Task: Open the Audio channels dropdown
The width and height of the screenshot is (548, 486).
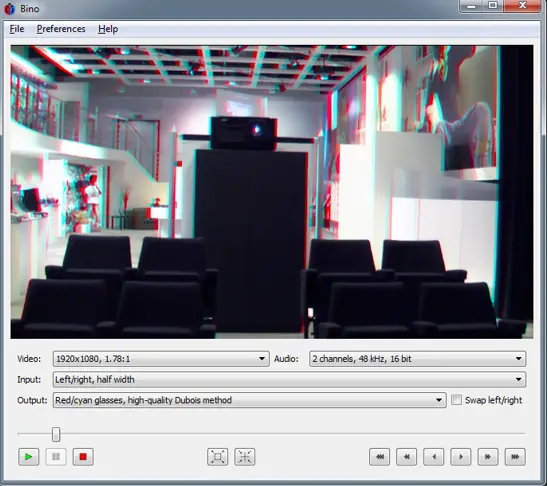Action: point(417,359)
